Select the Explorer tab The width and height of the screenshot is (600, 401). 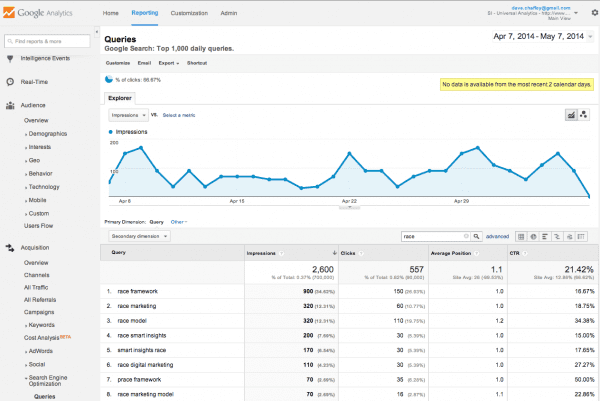120,98
